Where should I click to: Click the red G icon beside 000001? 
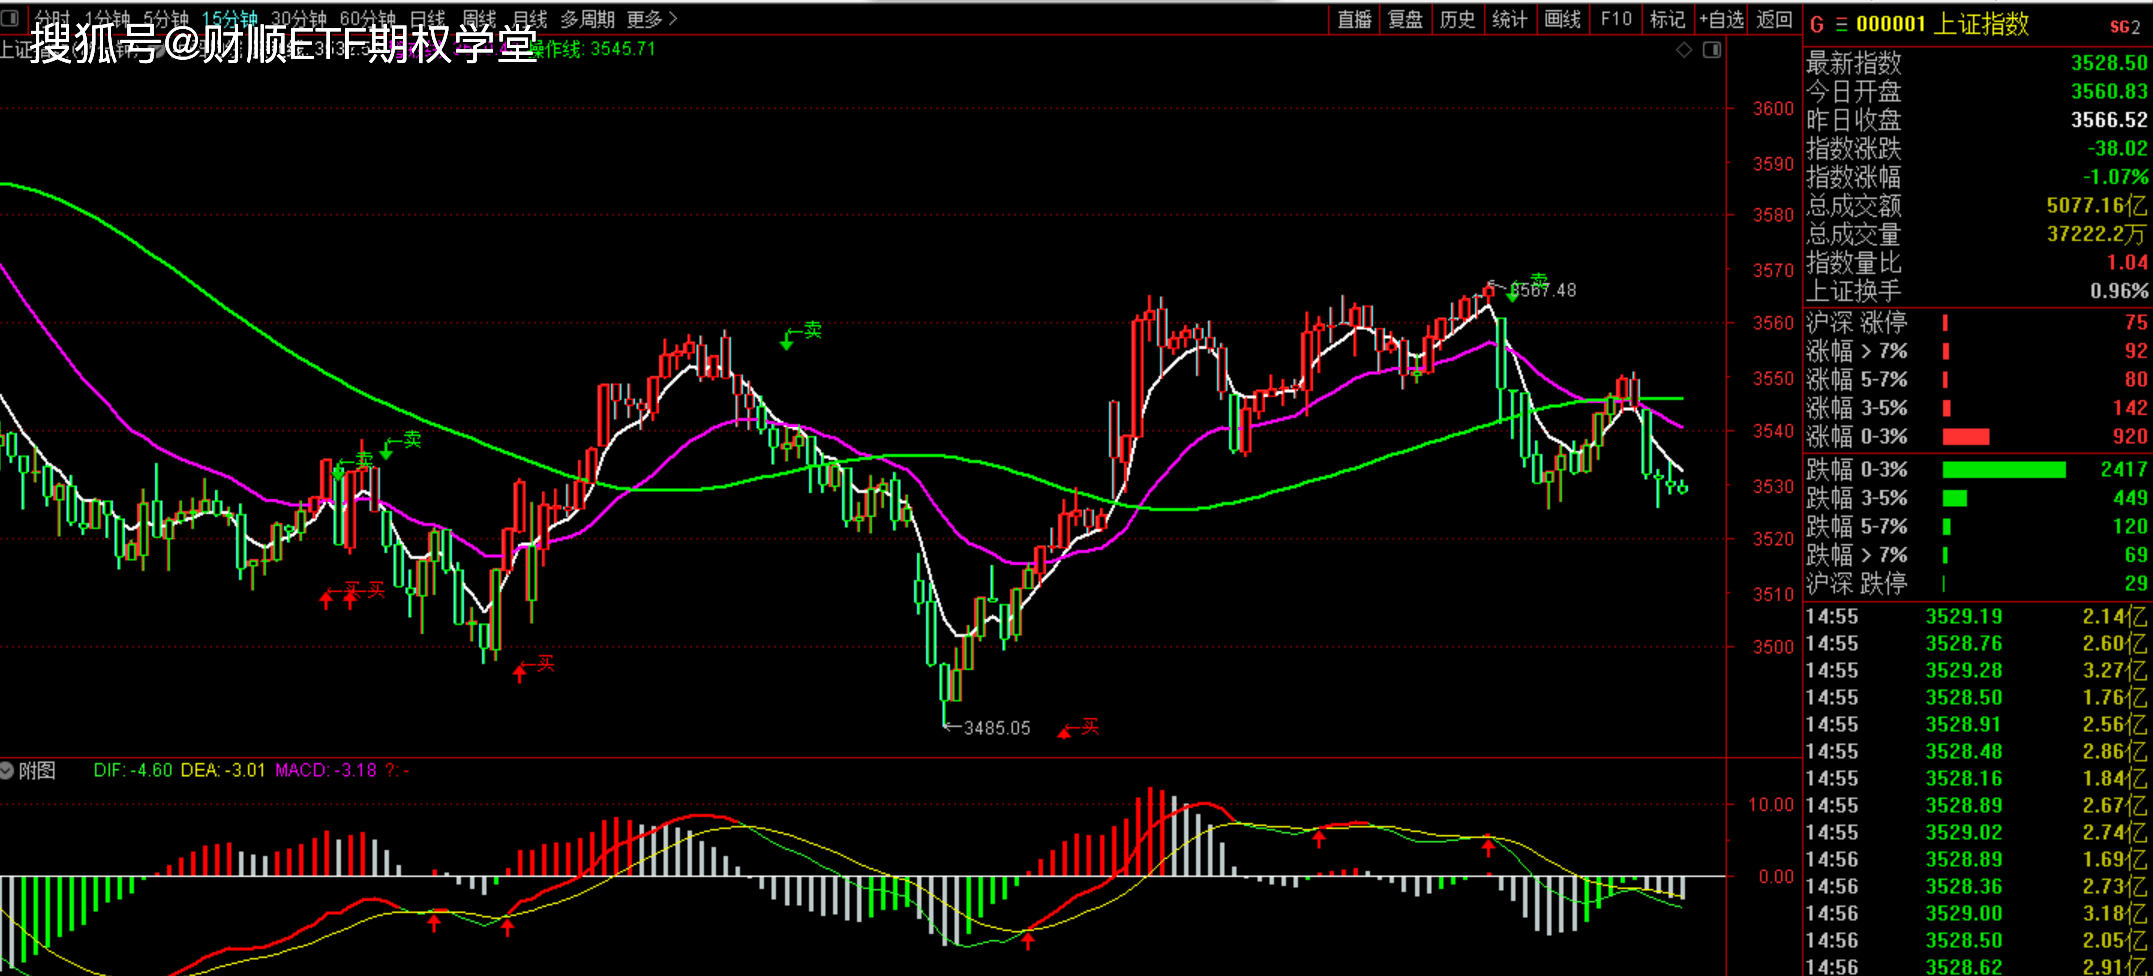click(1817, 25)
